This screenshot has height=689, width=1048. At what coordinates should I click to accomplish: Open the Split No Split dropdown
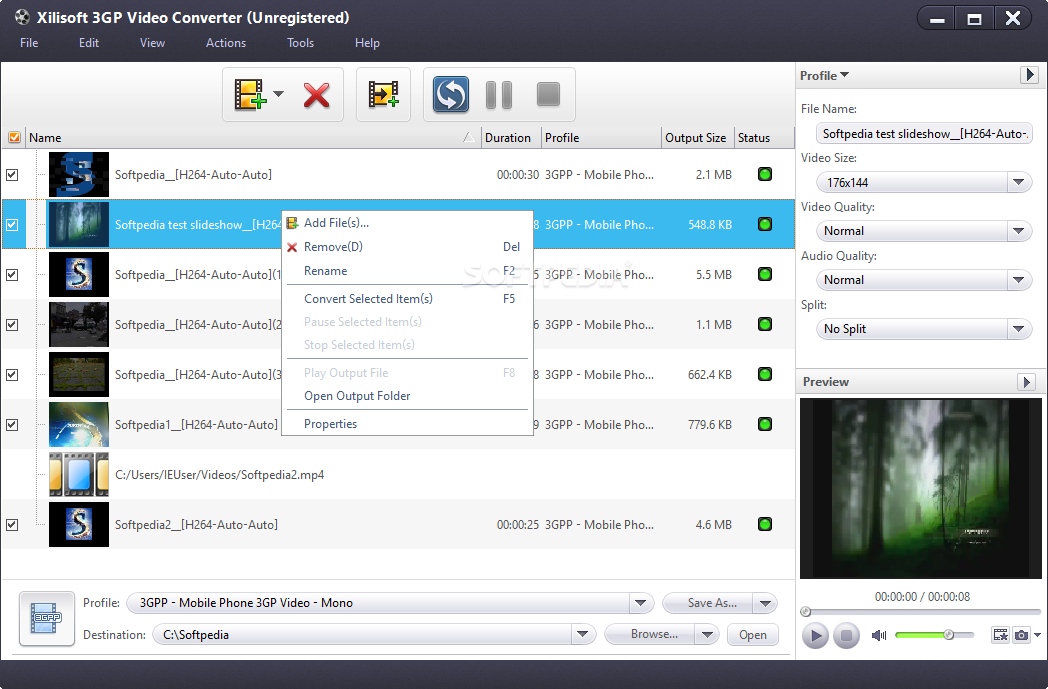click(x=1018, y=329)
